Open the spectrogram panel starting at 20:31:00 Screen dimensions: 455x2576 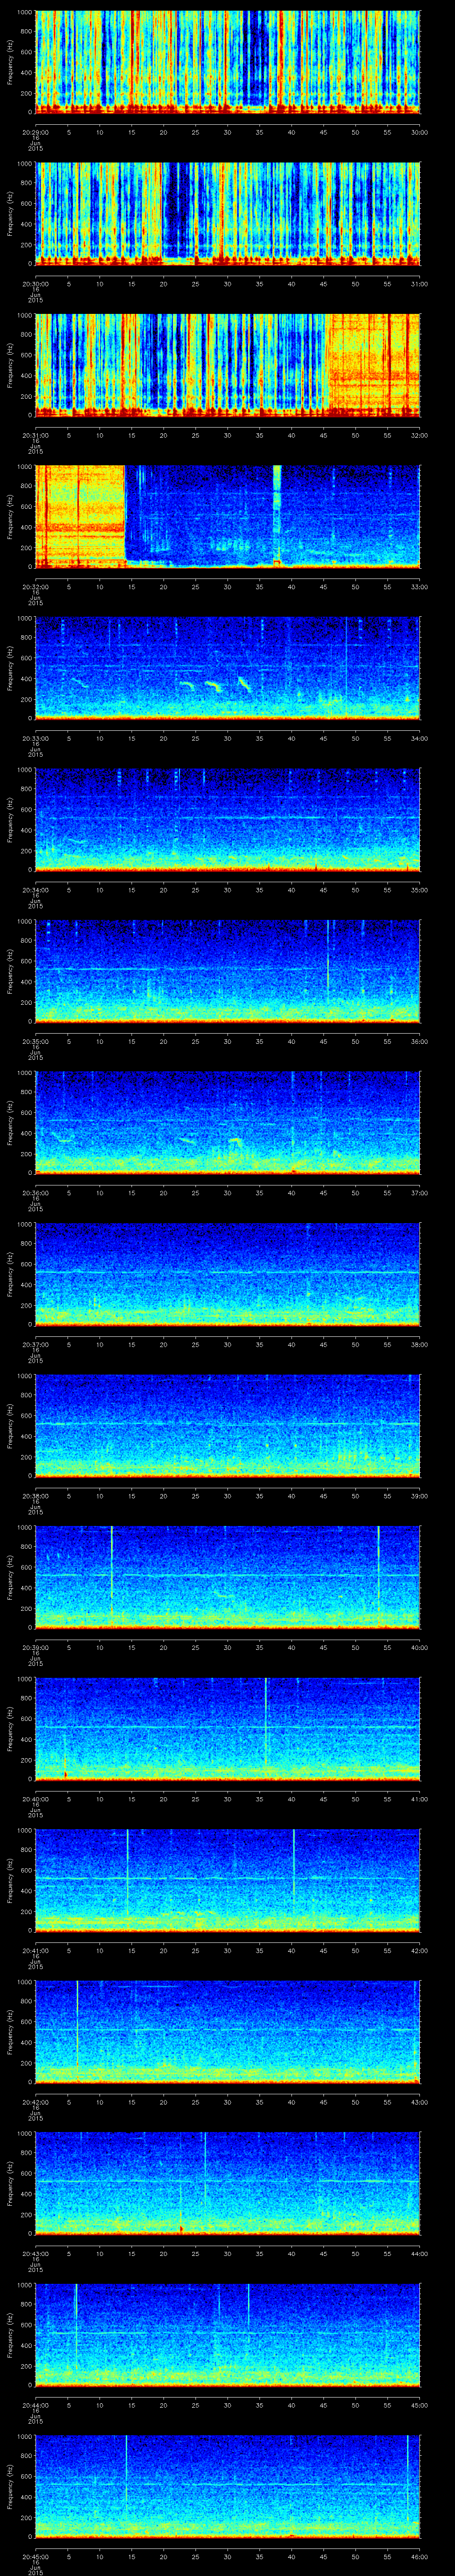pyautogui.click(x=228, y=365)
